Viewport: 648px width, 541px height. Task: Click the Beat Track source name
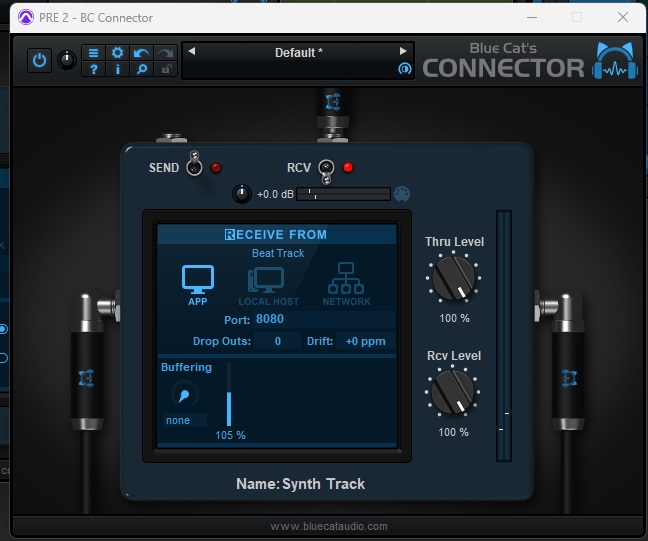pos(278,253)
